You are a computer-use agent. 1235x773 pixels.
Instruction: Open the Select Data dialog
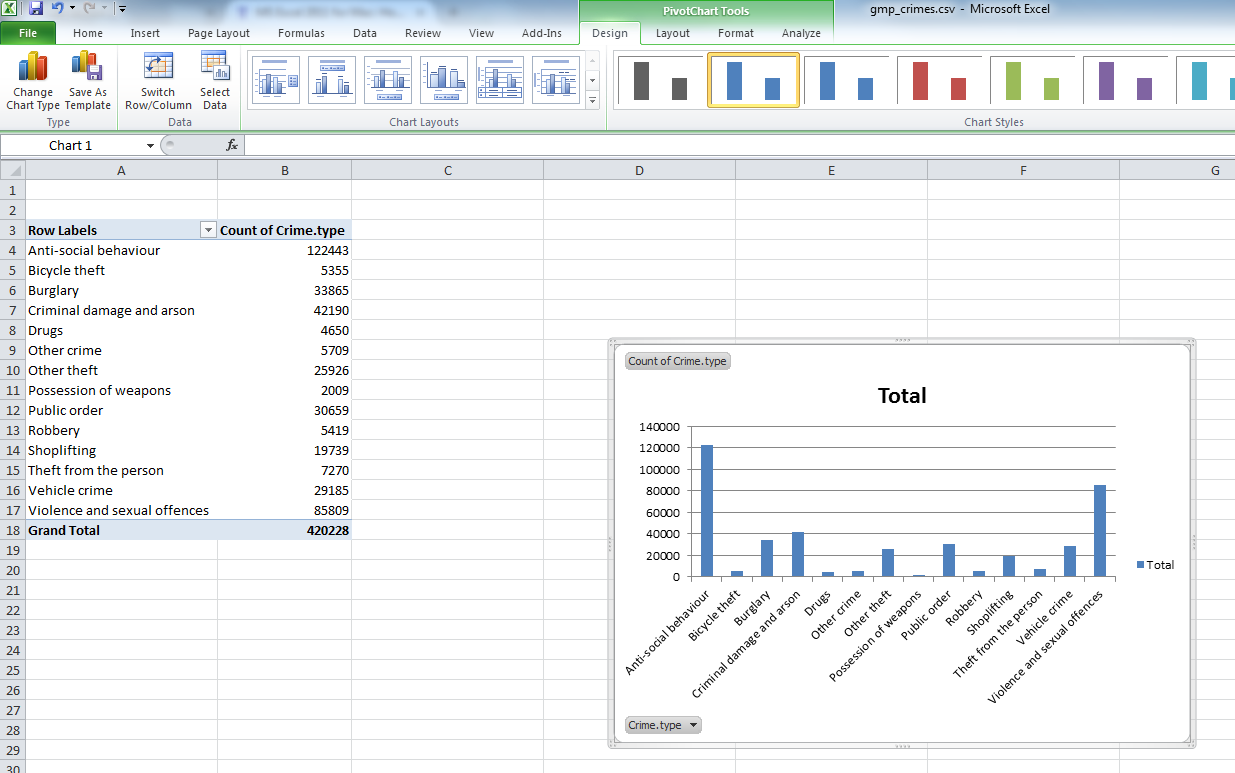[214, 67]
